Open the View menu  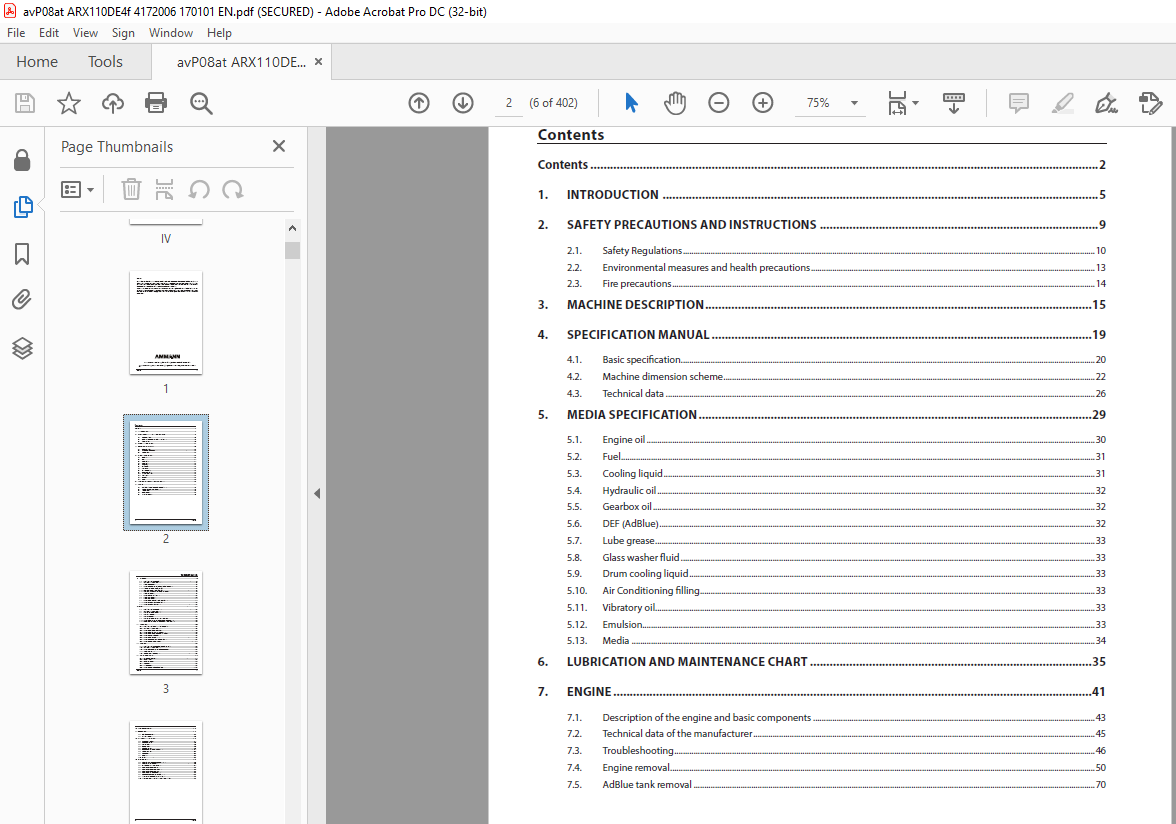pyautogui.click(x=85, y=33)
